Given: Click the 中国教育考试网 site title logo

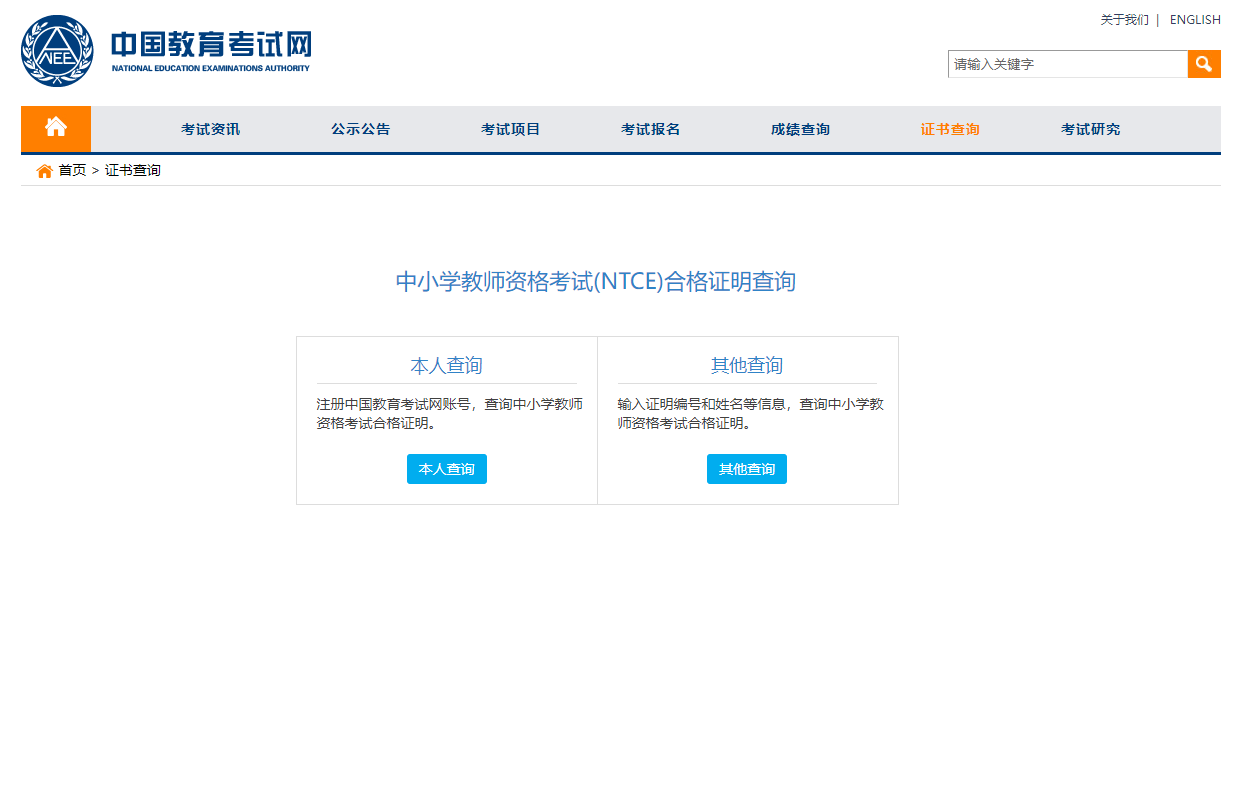Looking at the screenshot, I should point(211,50).
